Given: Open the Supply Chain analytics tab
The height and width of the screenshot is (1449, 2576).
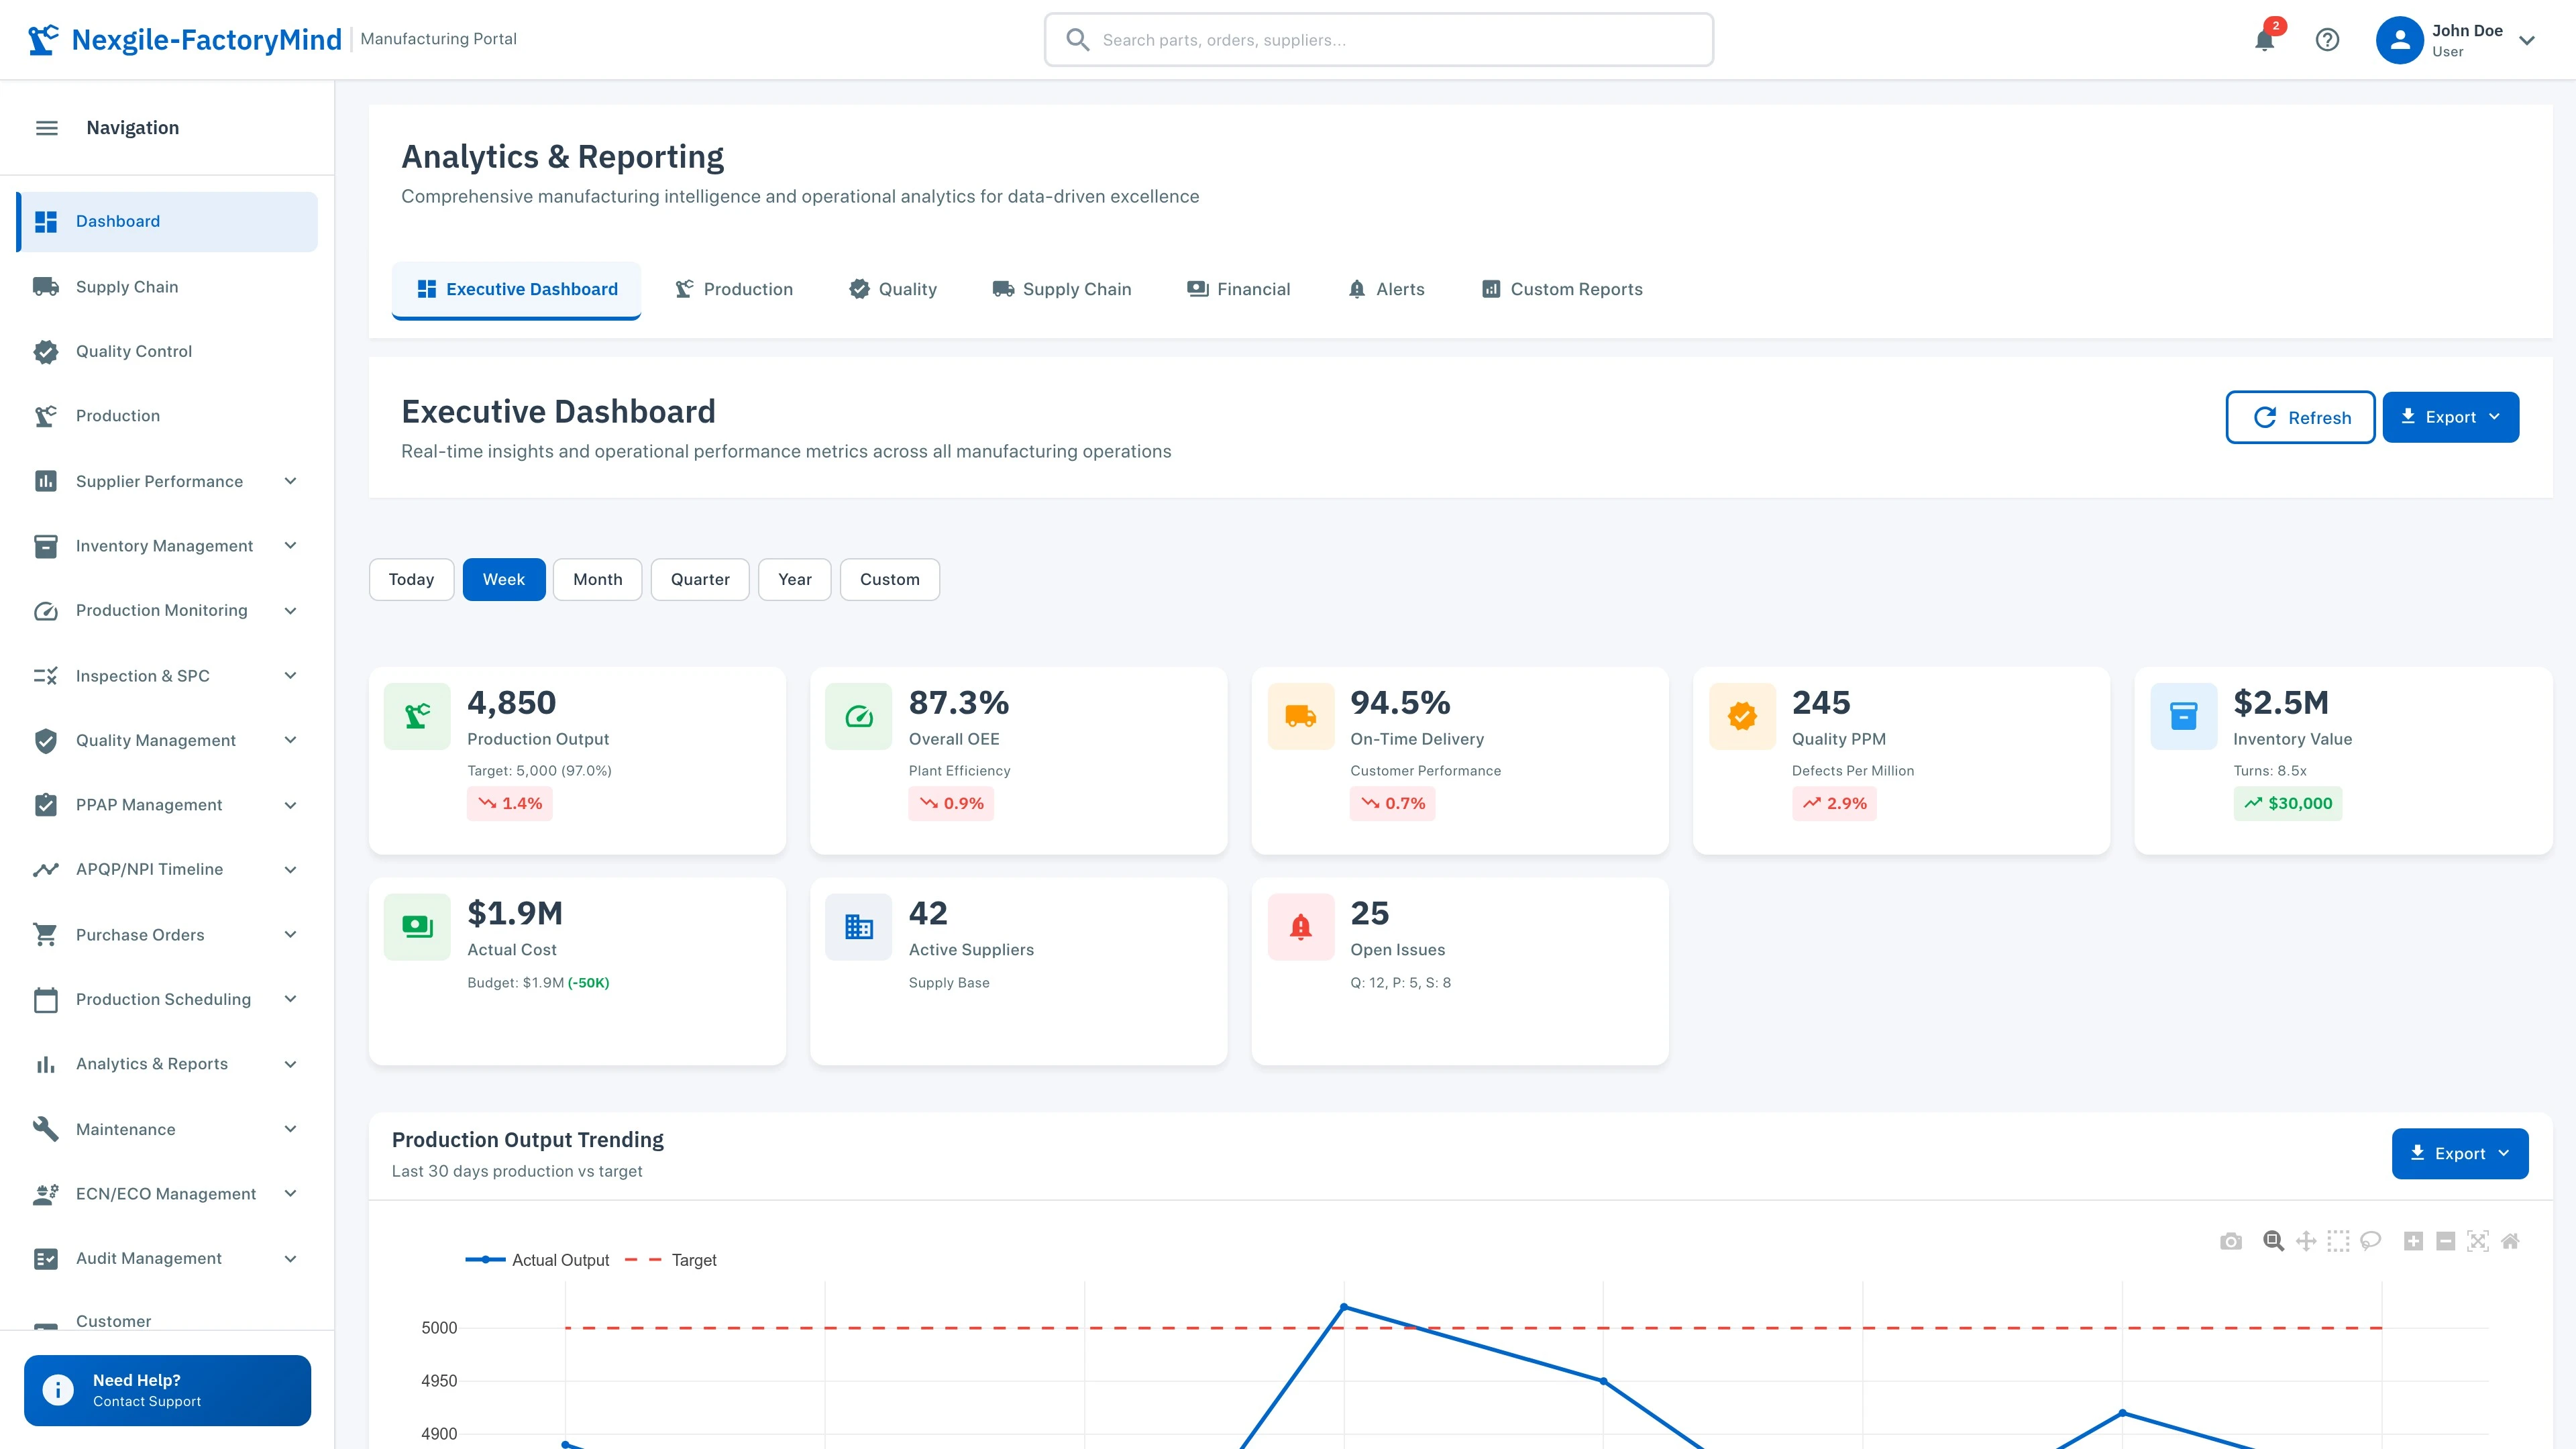Looking at the screenshot, I should [x=1062, y=289].
